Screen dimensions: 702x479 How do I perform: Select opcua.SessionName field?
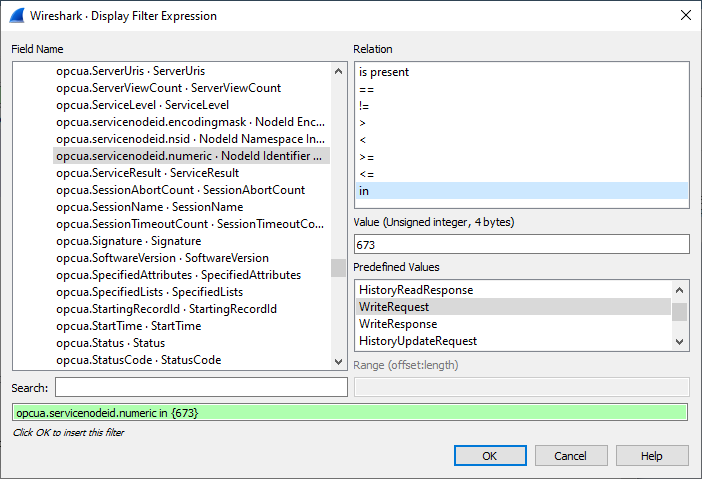(191, 207)
